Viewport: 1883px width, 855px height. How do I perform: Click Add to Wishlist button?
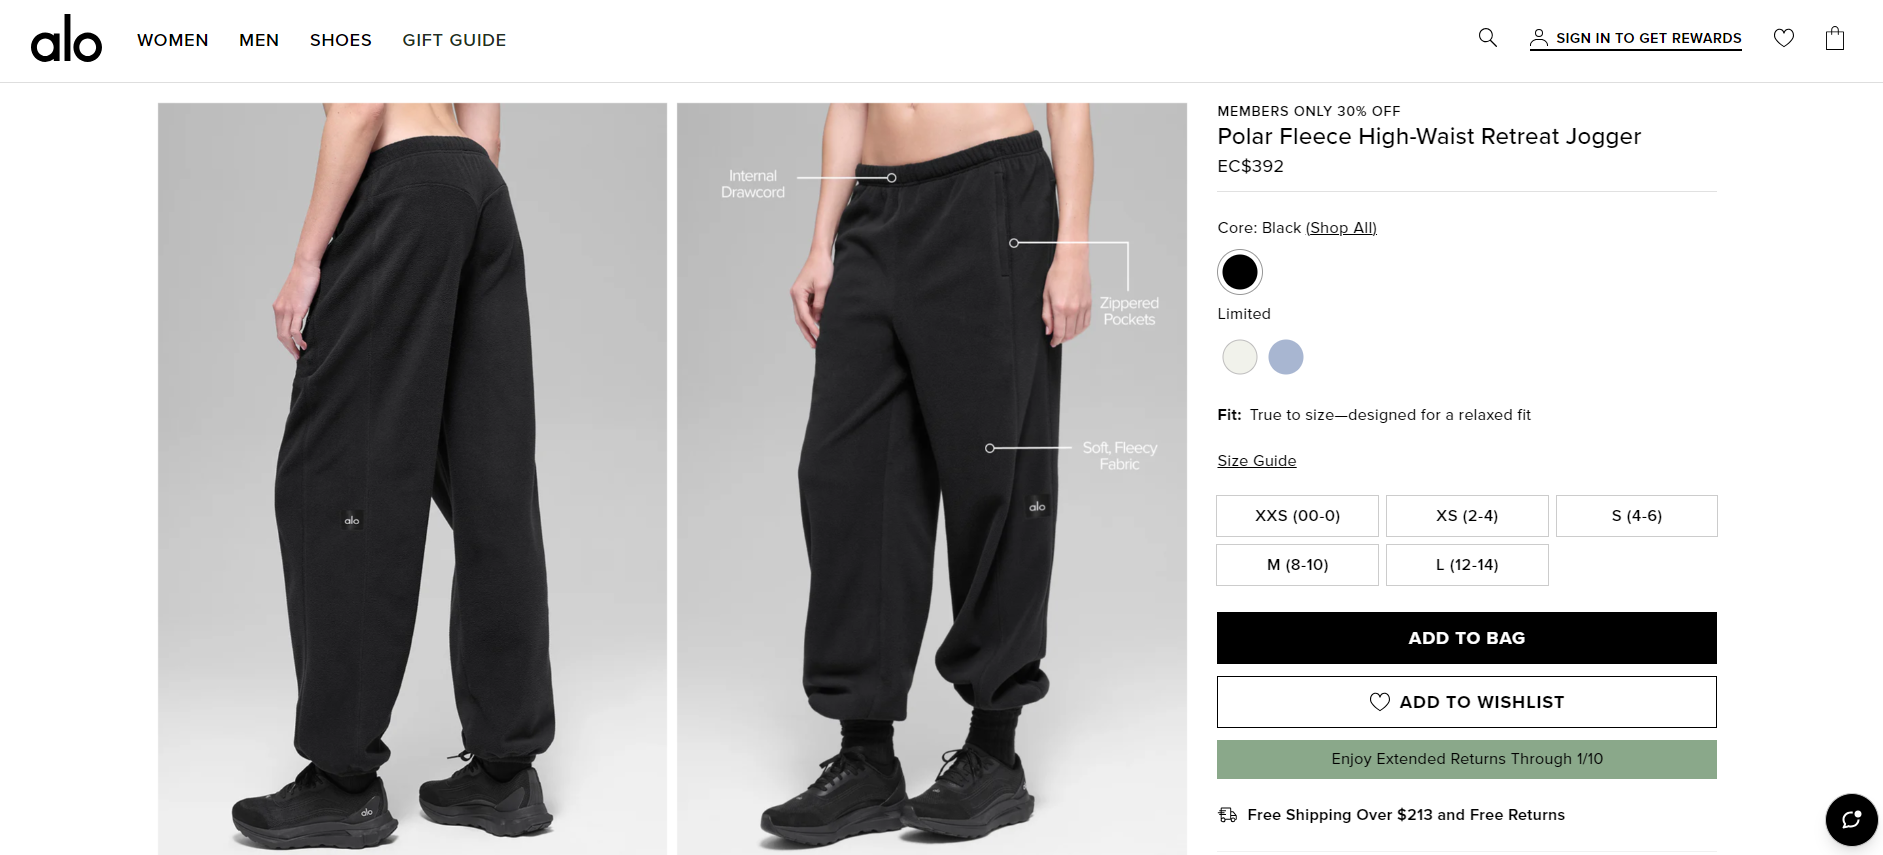tap(1466, 702)
